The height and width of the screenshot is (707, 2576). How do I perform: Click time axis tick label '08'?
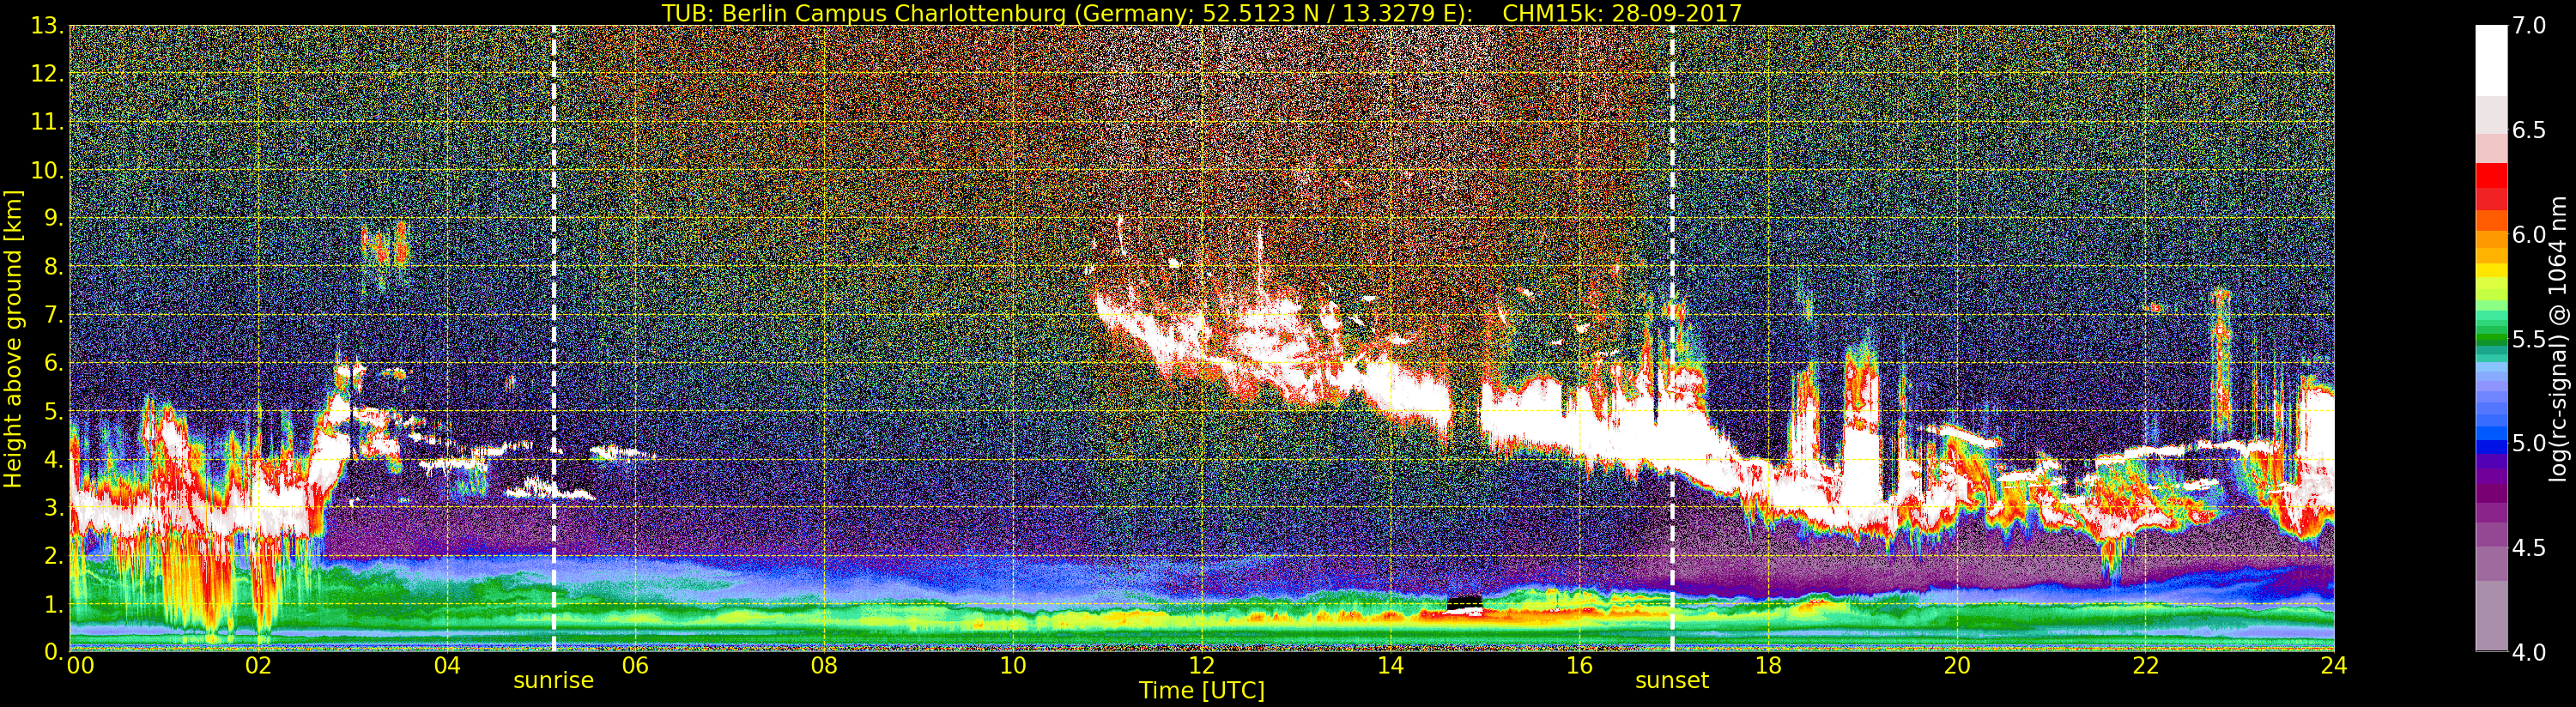pyautogui.click(x=824, y=666)
